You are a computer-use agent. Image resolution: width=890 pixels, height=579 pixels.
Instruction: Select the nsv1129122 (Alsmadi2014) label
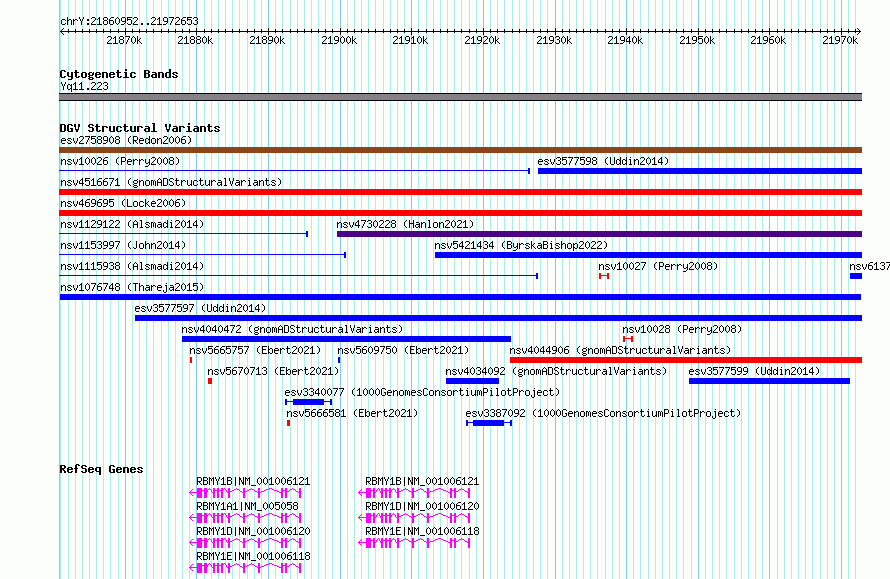[x=132, y=224]
